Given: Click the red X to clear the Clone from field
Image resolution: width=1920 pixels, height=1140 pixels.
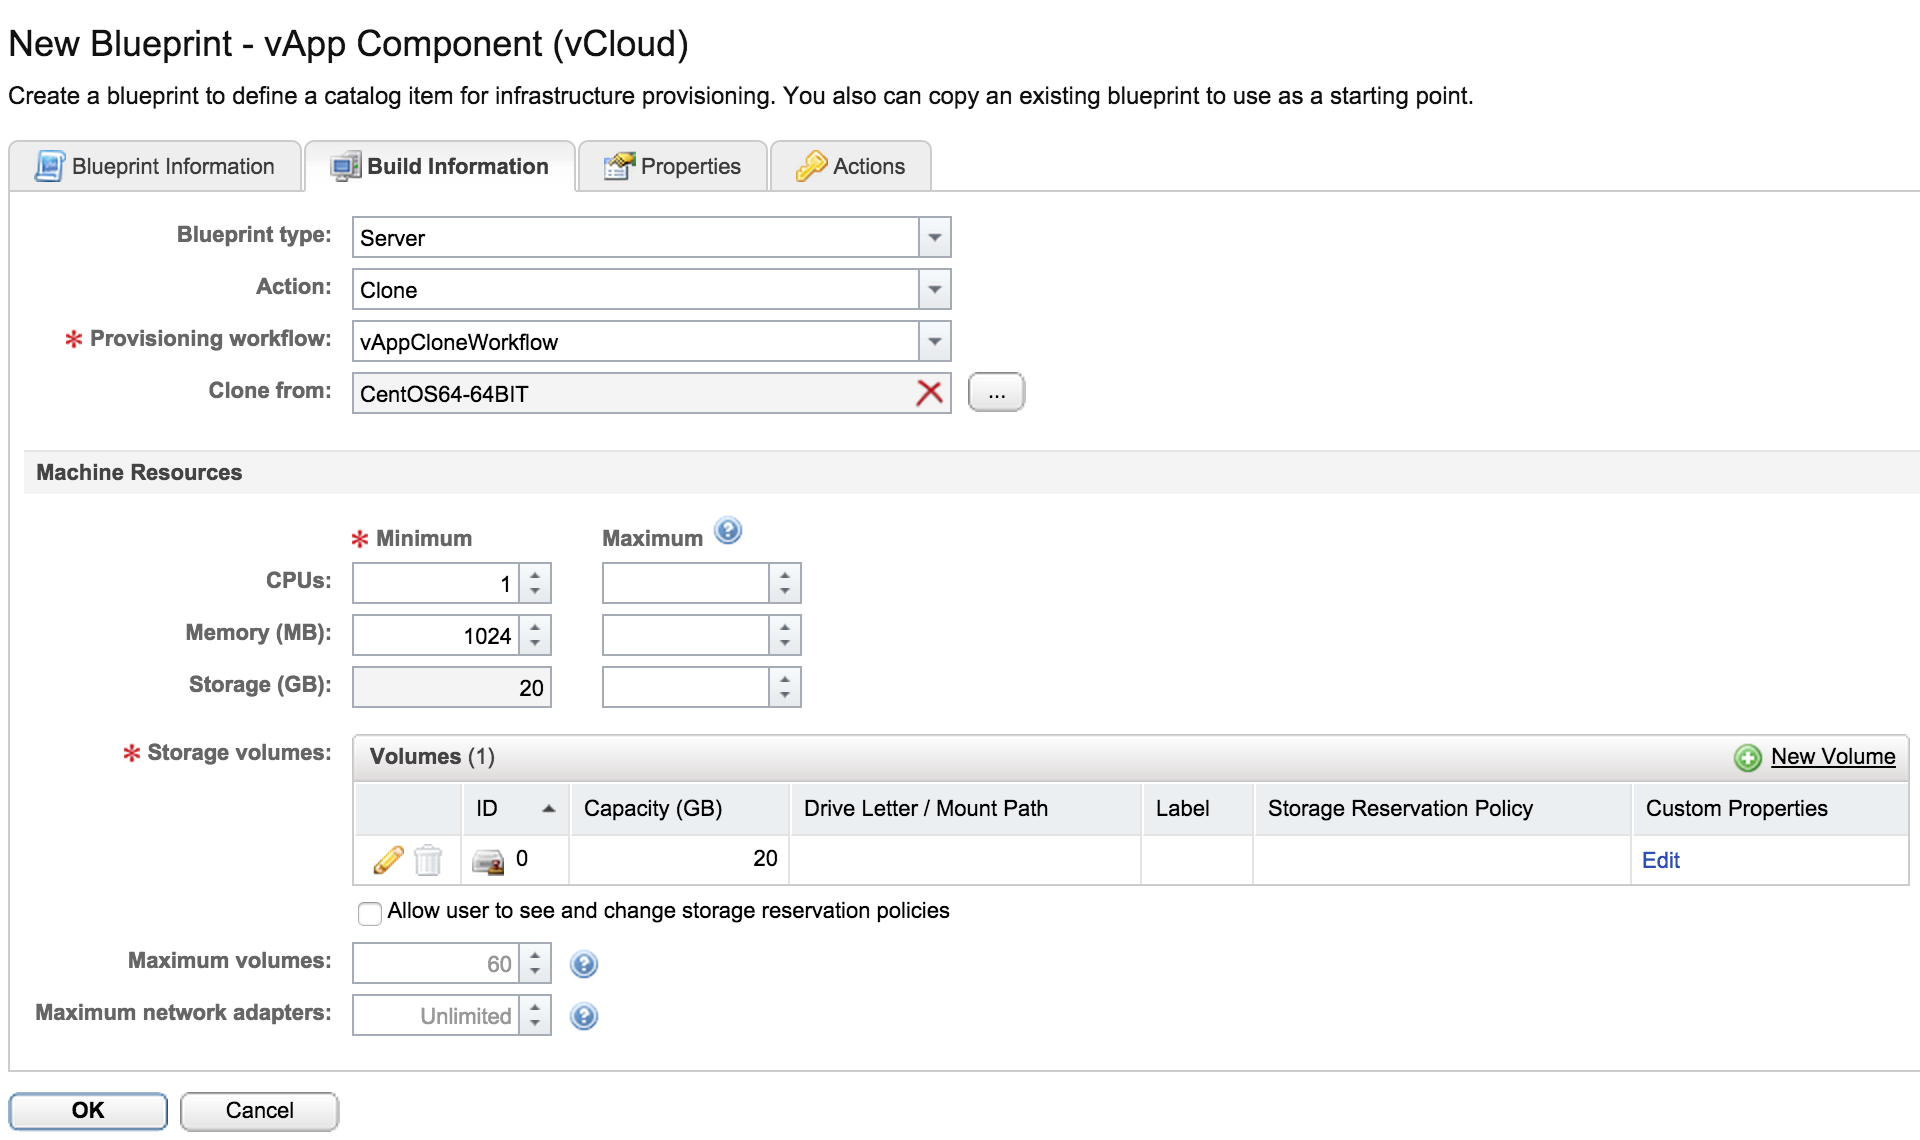Looking at the screenshot, I should coord(929,393).
